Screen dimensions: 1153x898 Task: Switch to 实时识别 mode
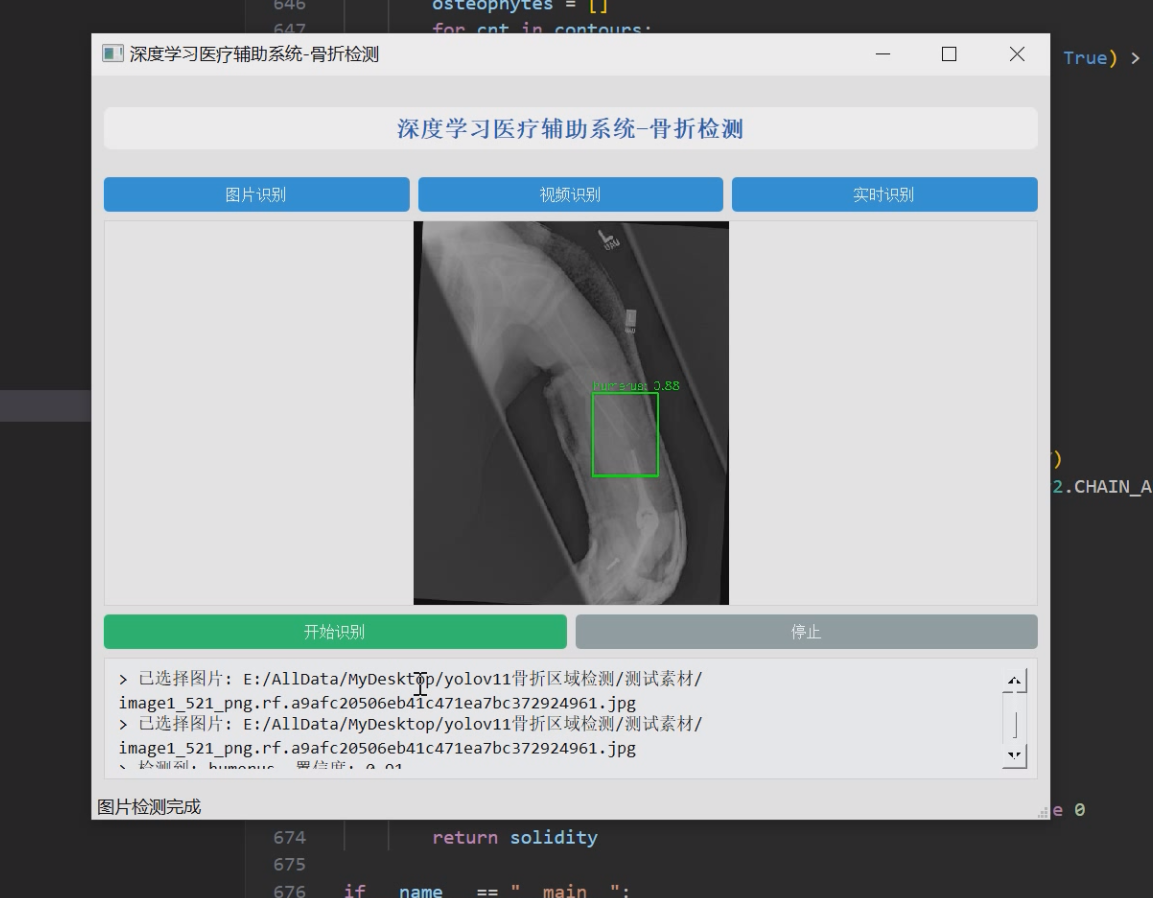pyautogui.click(x=884, y=194)
